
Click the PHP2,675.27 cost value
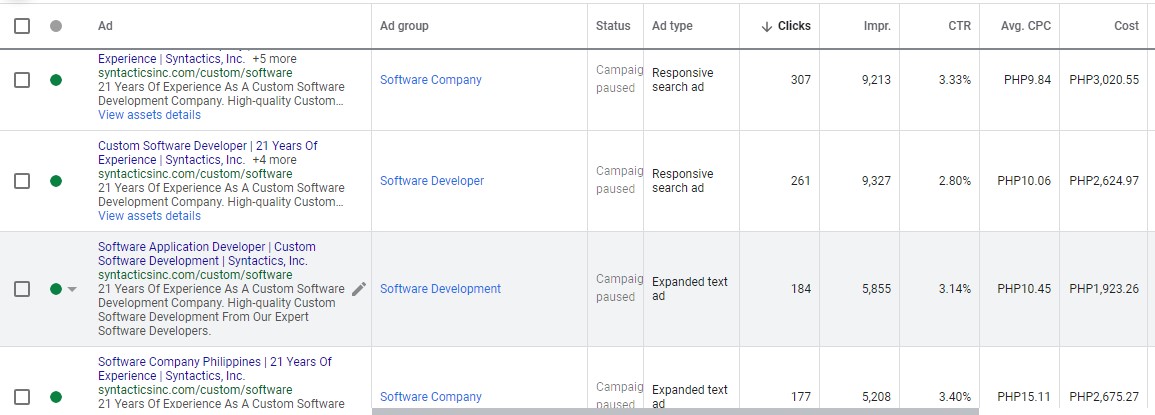1104,397
